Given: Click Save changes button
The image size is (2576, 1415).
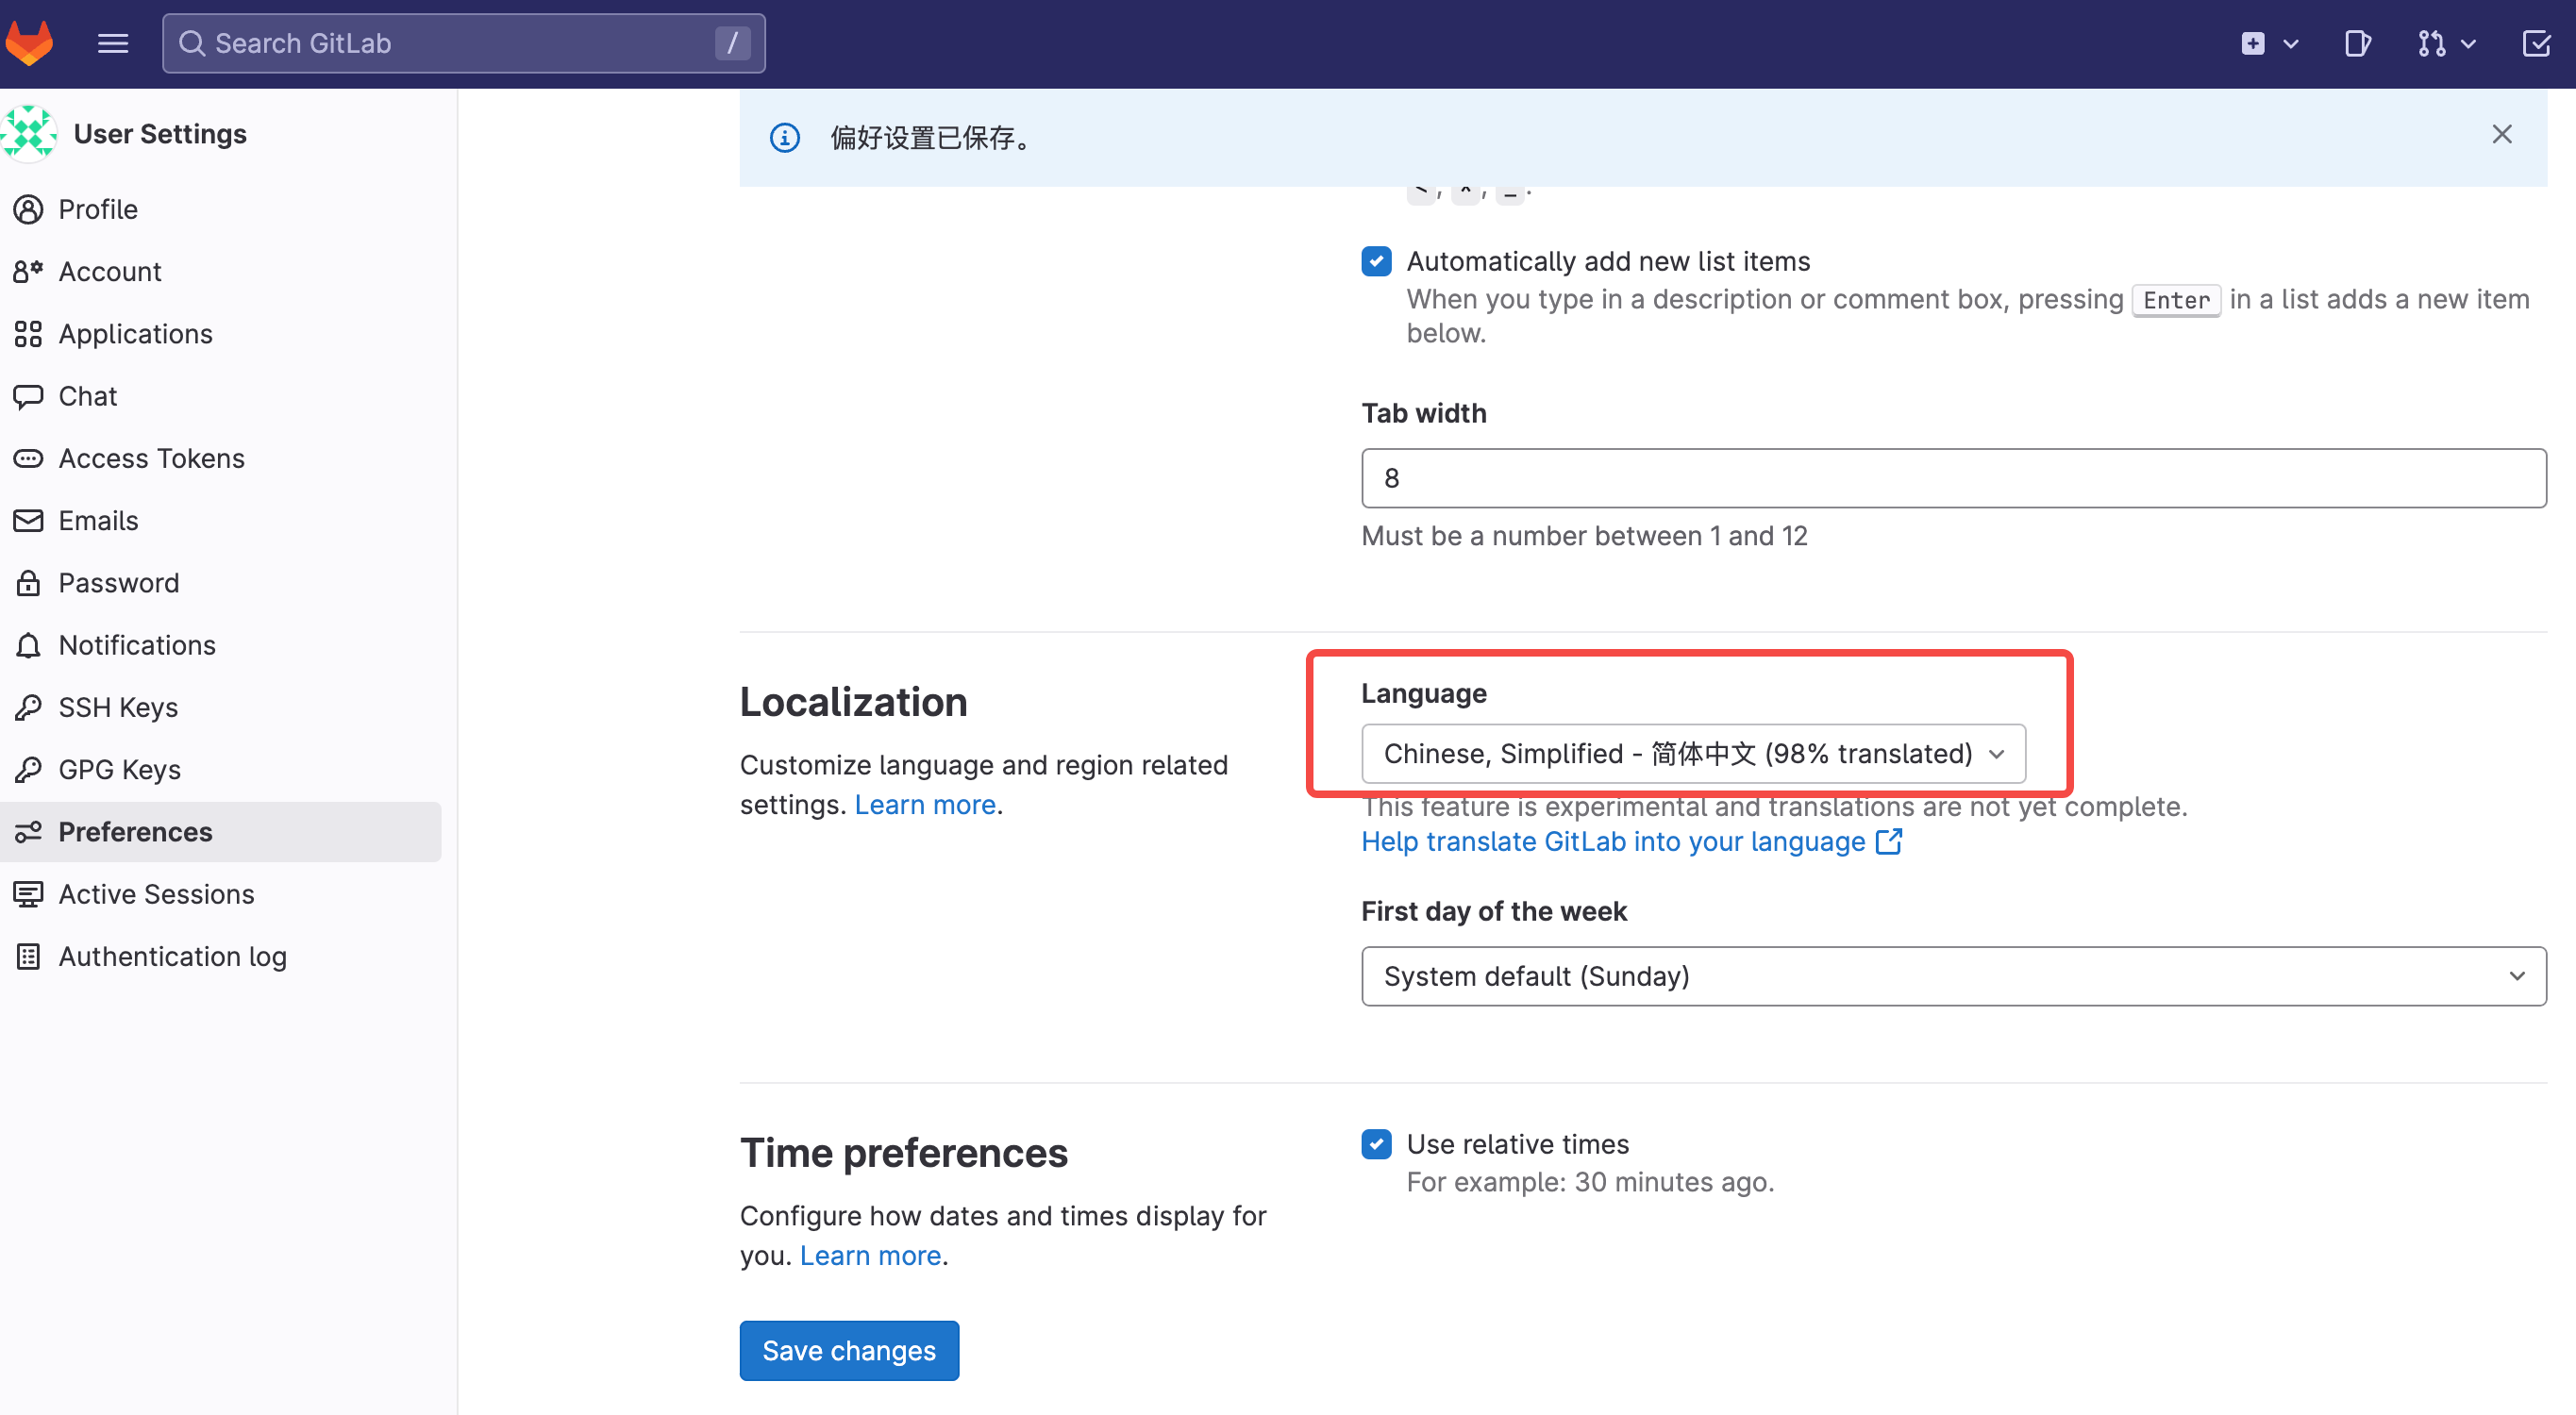Looking at the screenshot, I should pyautogui.click(x=847, y=1349).
